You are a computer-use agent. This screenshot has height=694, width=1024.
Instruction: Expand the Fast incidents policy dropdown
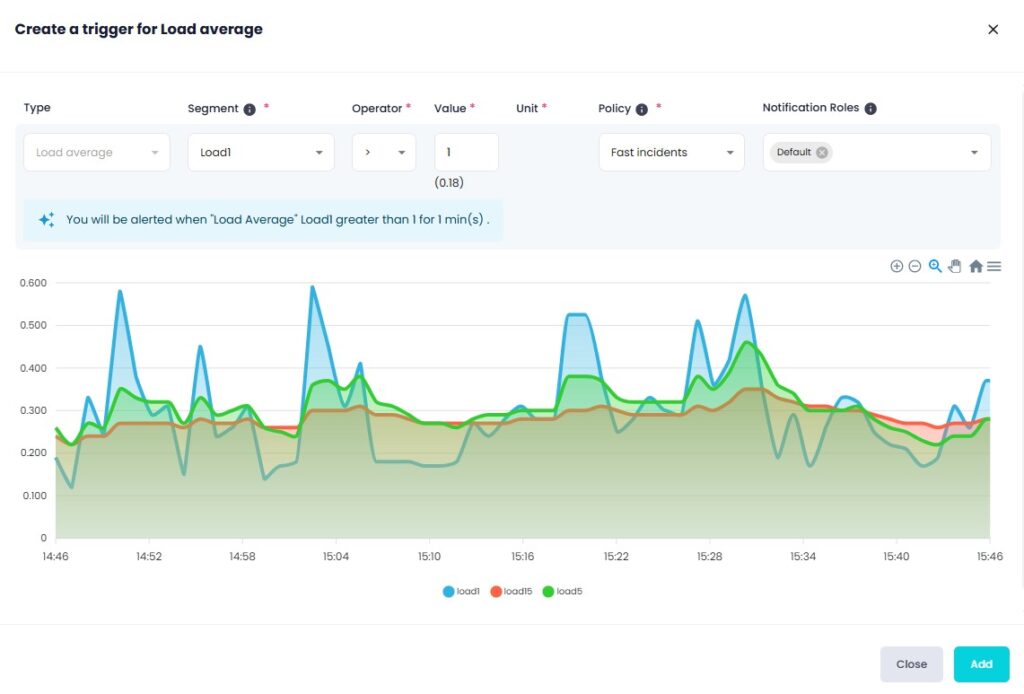coord(671,152)
